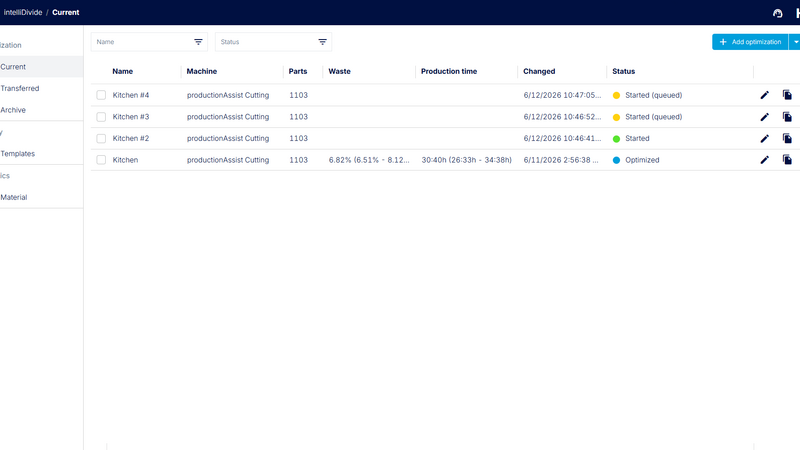This screenshot has width=800, height=450.
Task: Click the 6/11/2026 2:56:38 changed date
Action: [x=561, y=160]
